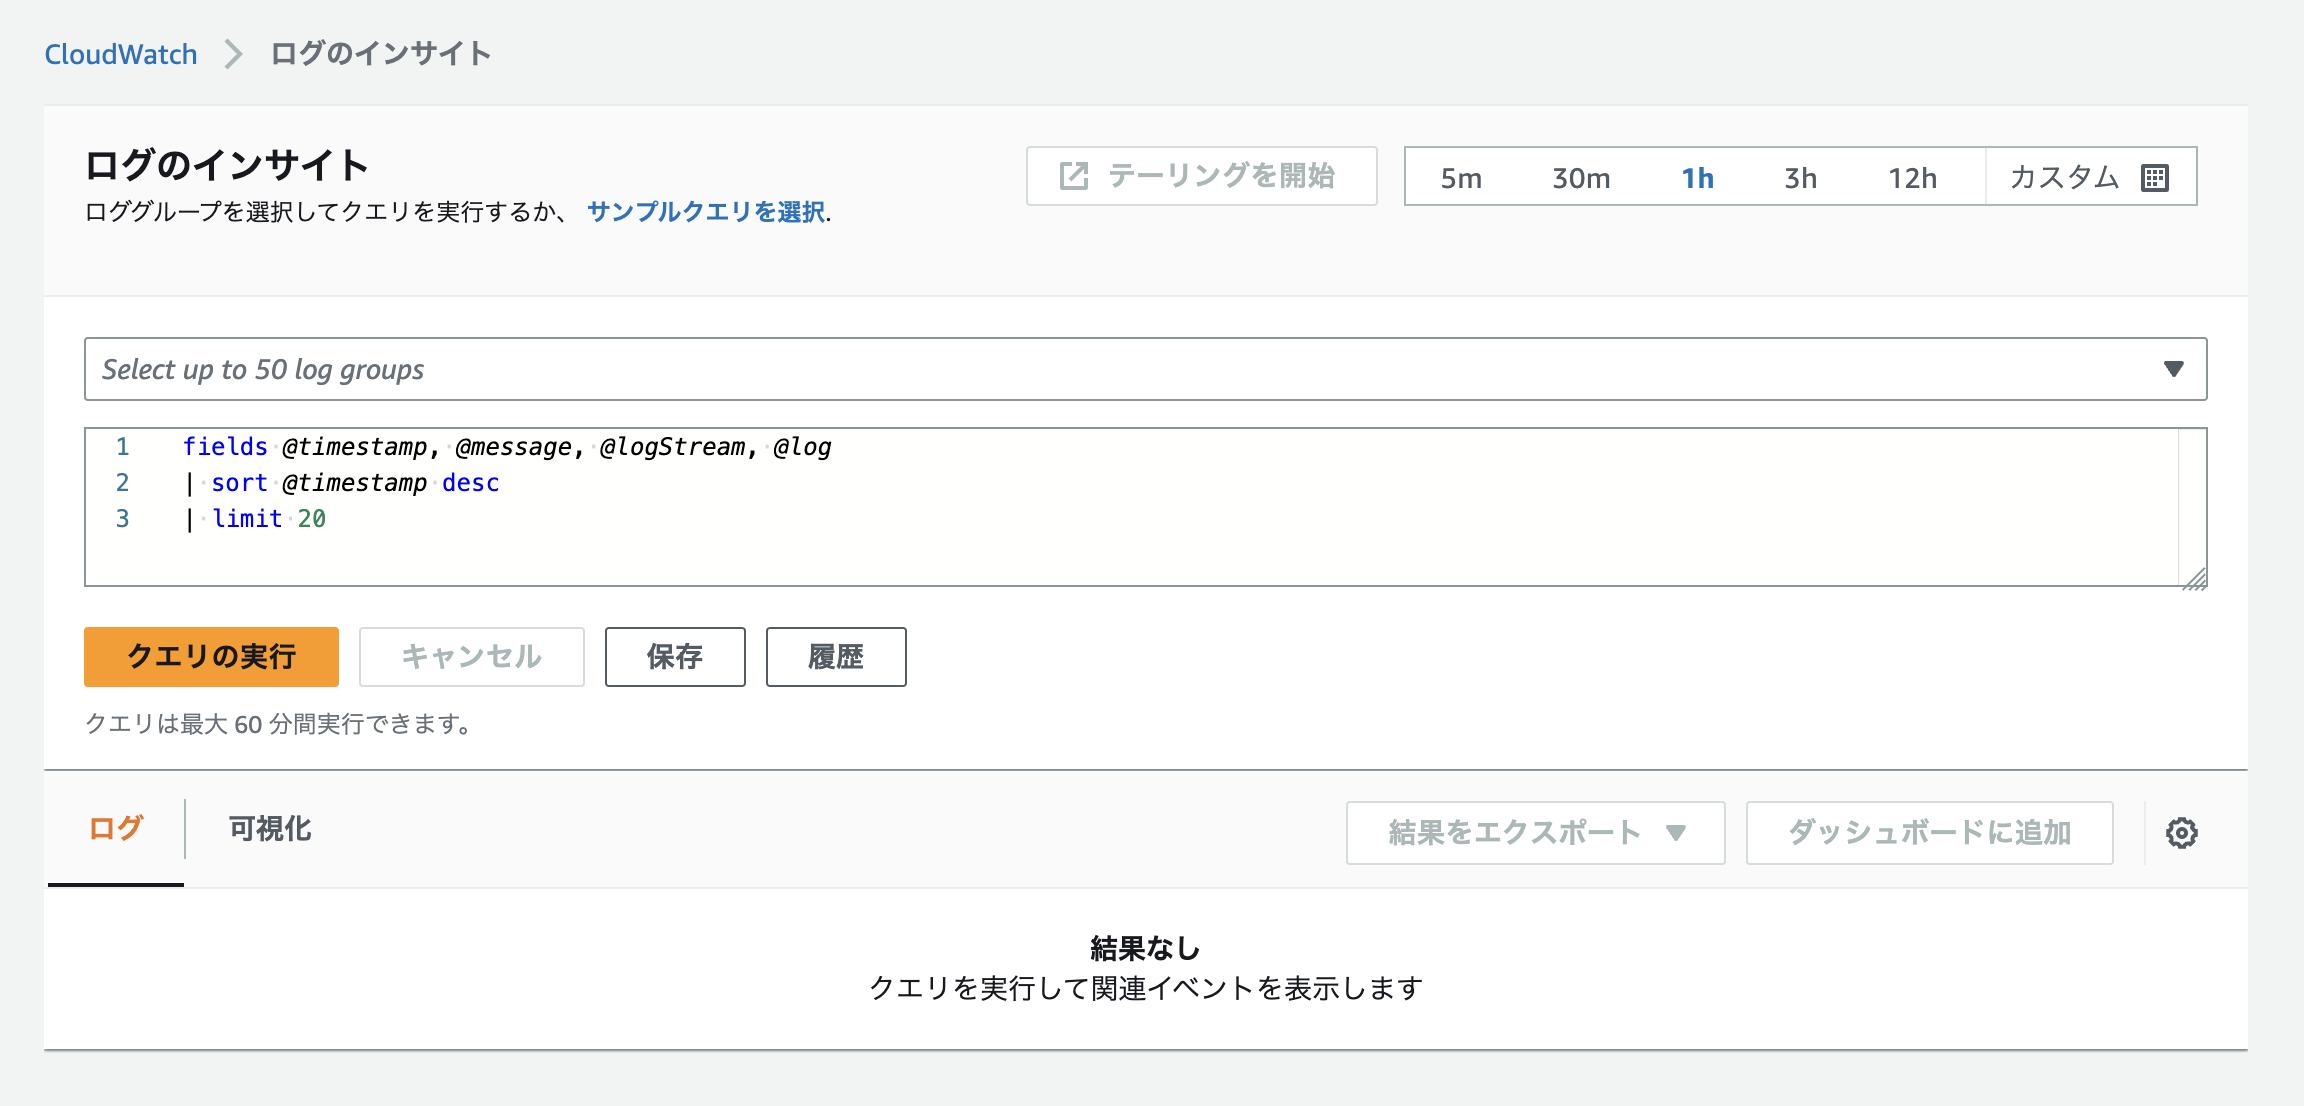
Task: Click the 結果なし message
Action: (x=1145, y=947)
